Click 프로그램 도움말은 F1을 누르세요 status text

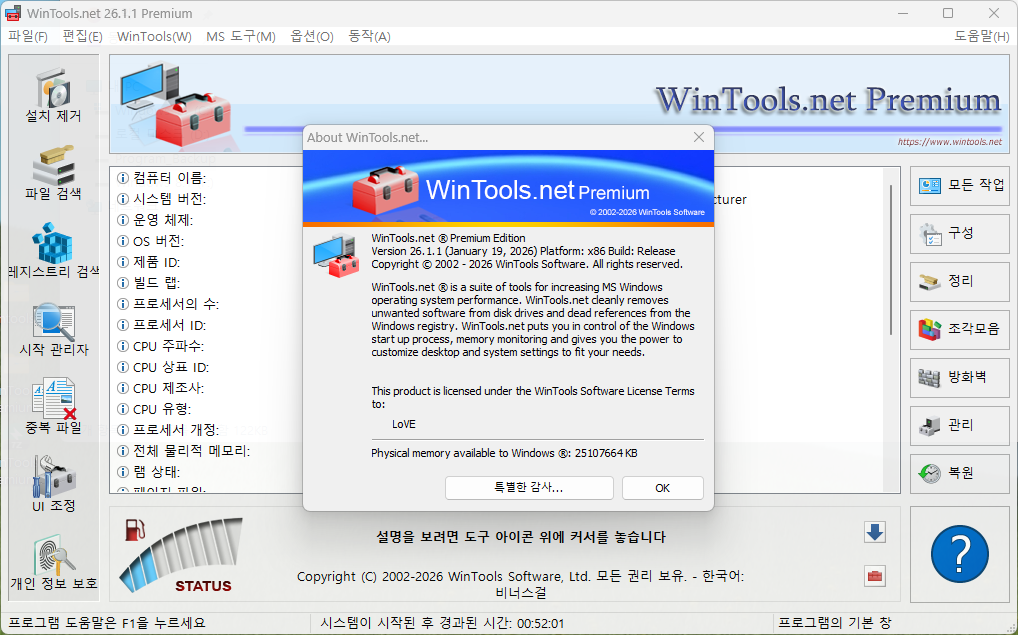(x=106, y=623)
